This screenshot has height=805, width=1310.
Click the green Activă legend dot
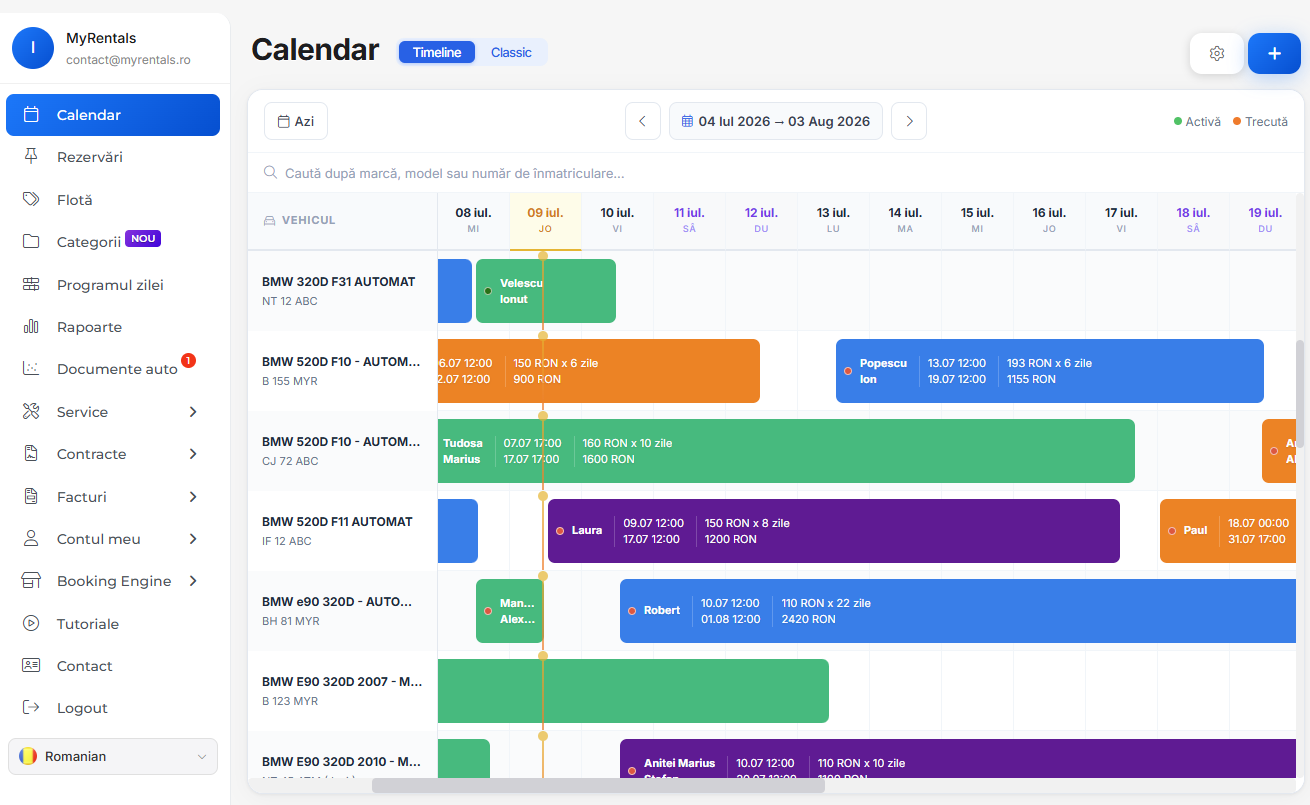coord(1178,122)
